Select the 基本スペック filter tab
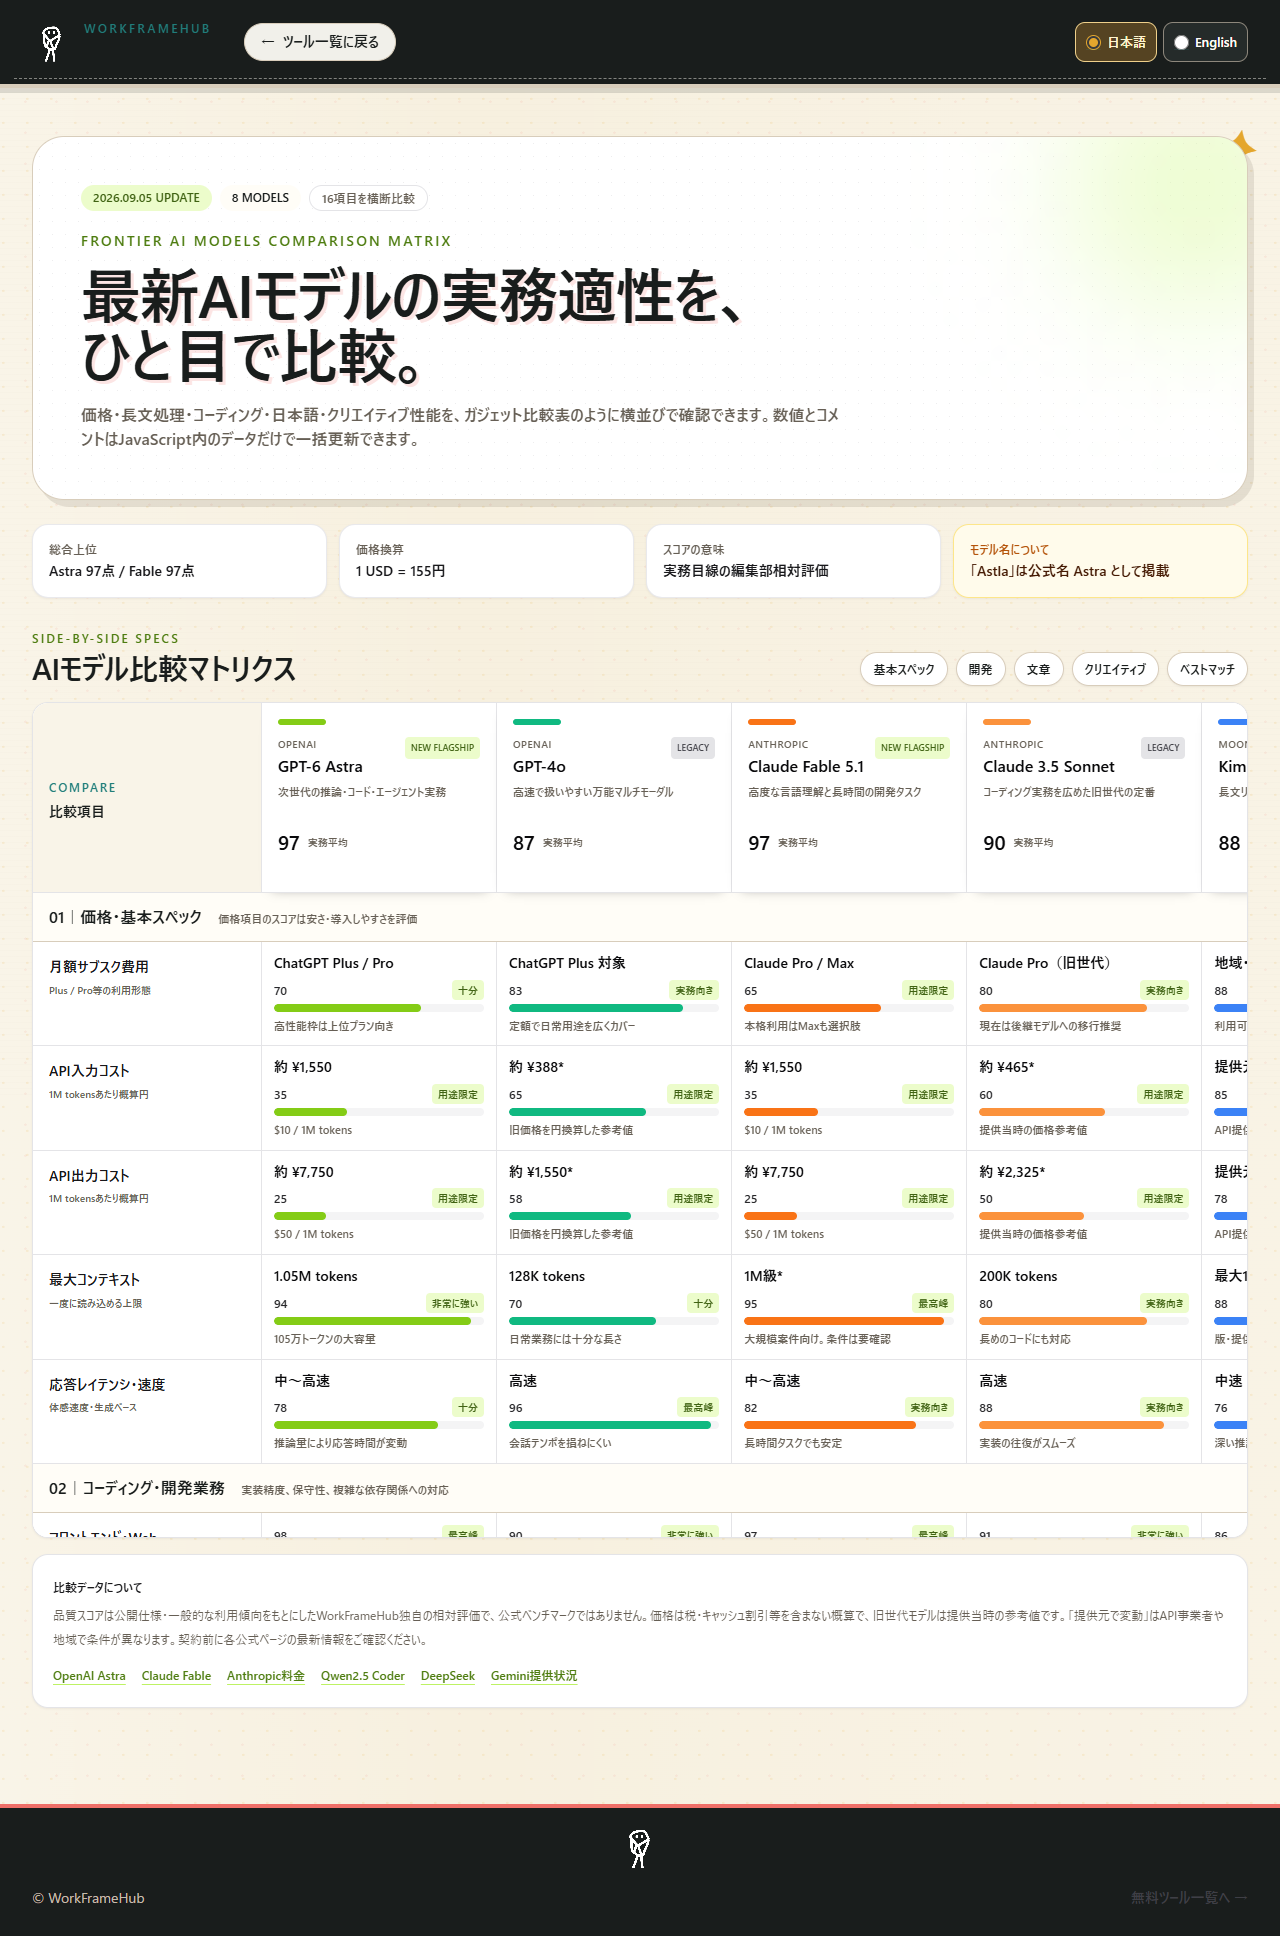This screenshot has width=1280, height=1936. click(904, 669)
